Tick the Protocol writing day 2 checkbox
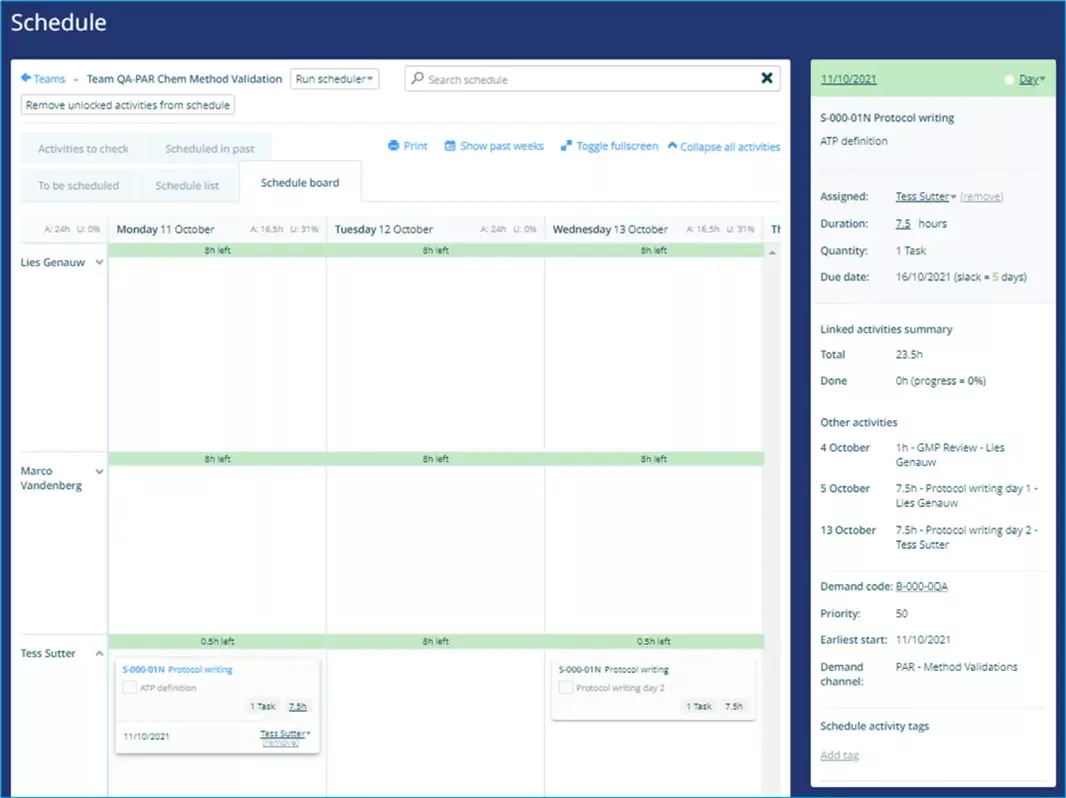 point(566,687)
